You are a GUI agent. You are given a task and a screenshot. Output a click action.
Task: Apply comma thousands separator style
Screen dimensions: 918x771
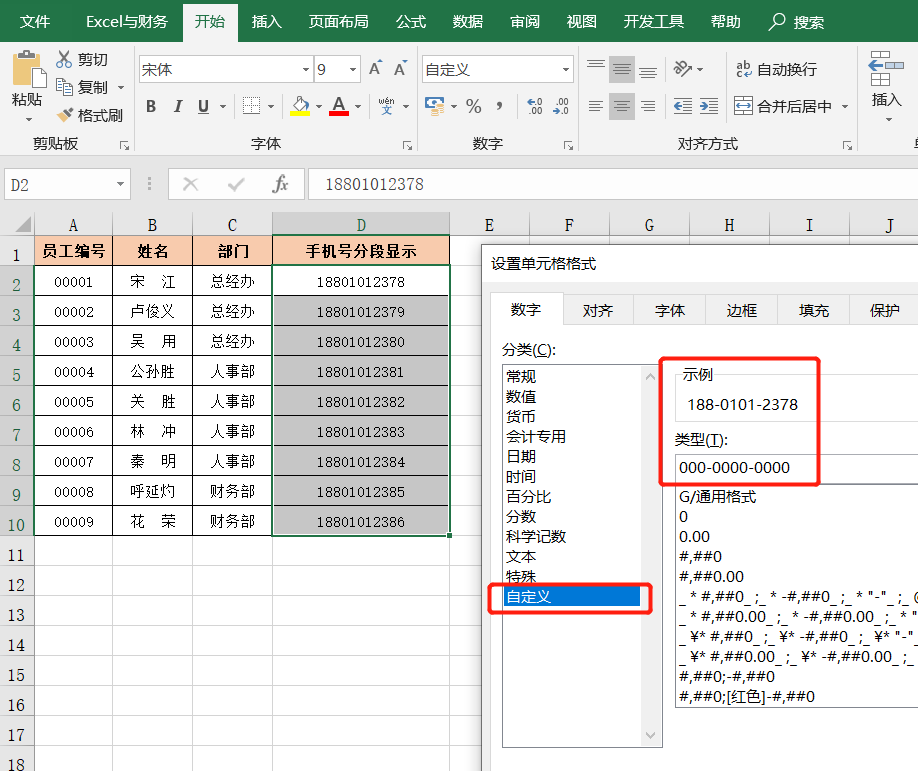(499, 107)
